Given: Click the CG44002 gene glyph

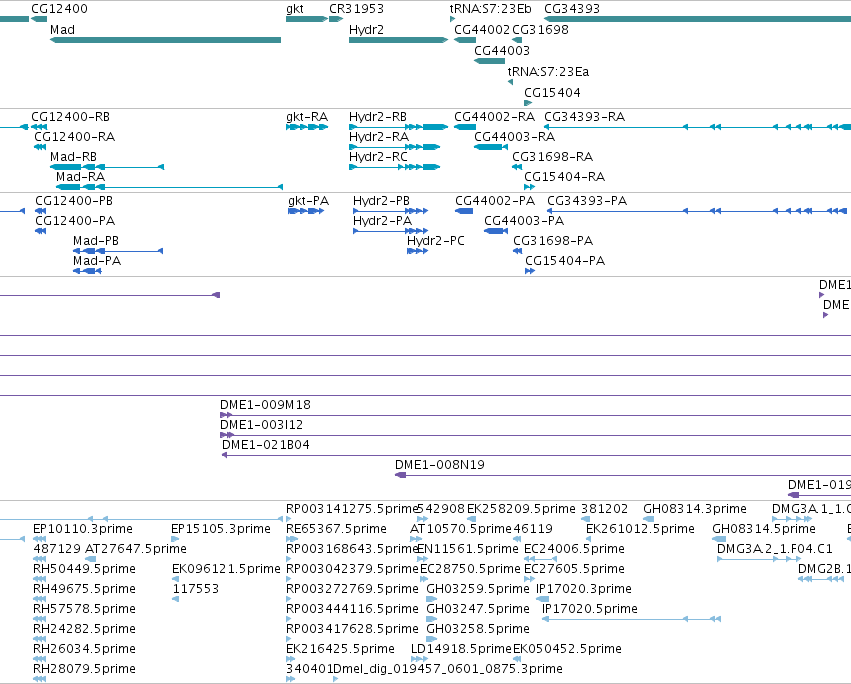Looking at the screenshot, I should pyautogui.click(x=465, y=40).
